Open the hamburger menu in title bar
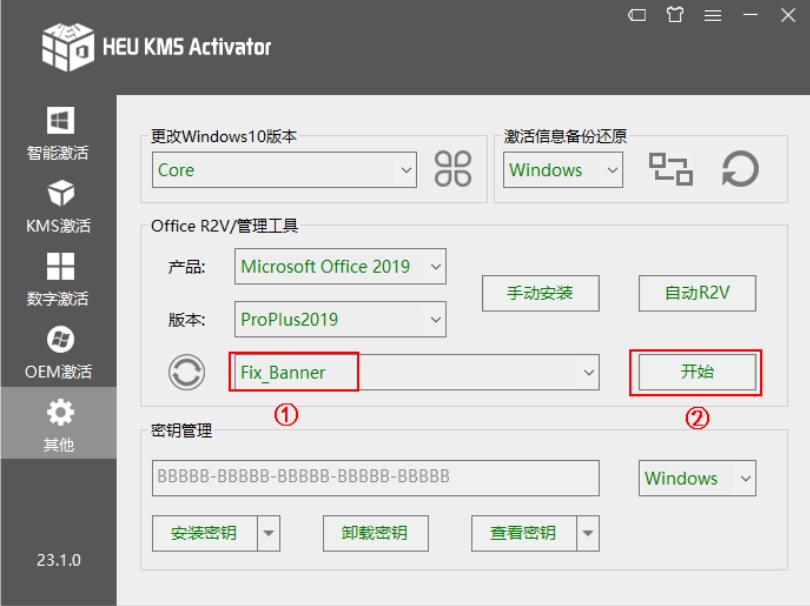The image size is (810, 606). [712, 15]
